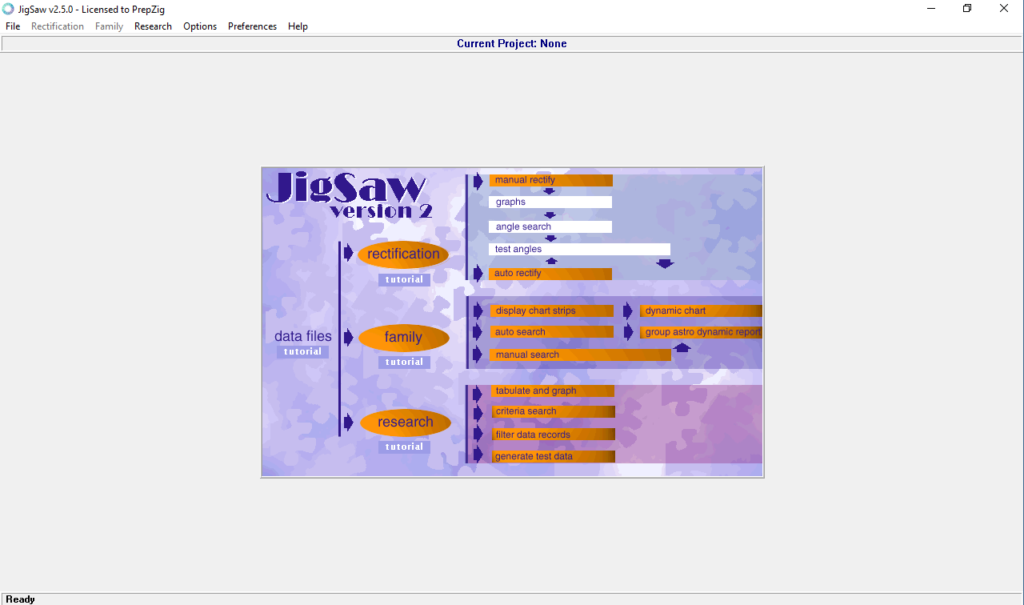Open the Research menu
Viewport: 1024px width, 605px height.
pyautogui.click(x=153, y=26)
